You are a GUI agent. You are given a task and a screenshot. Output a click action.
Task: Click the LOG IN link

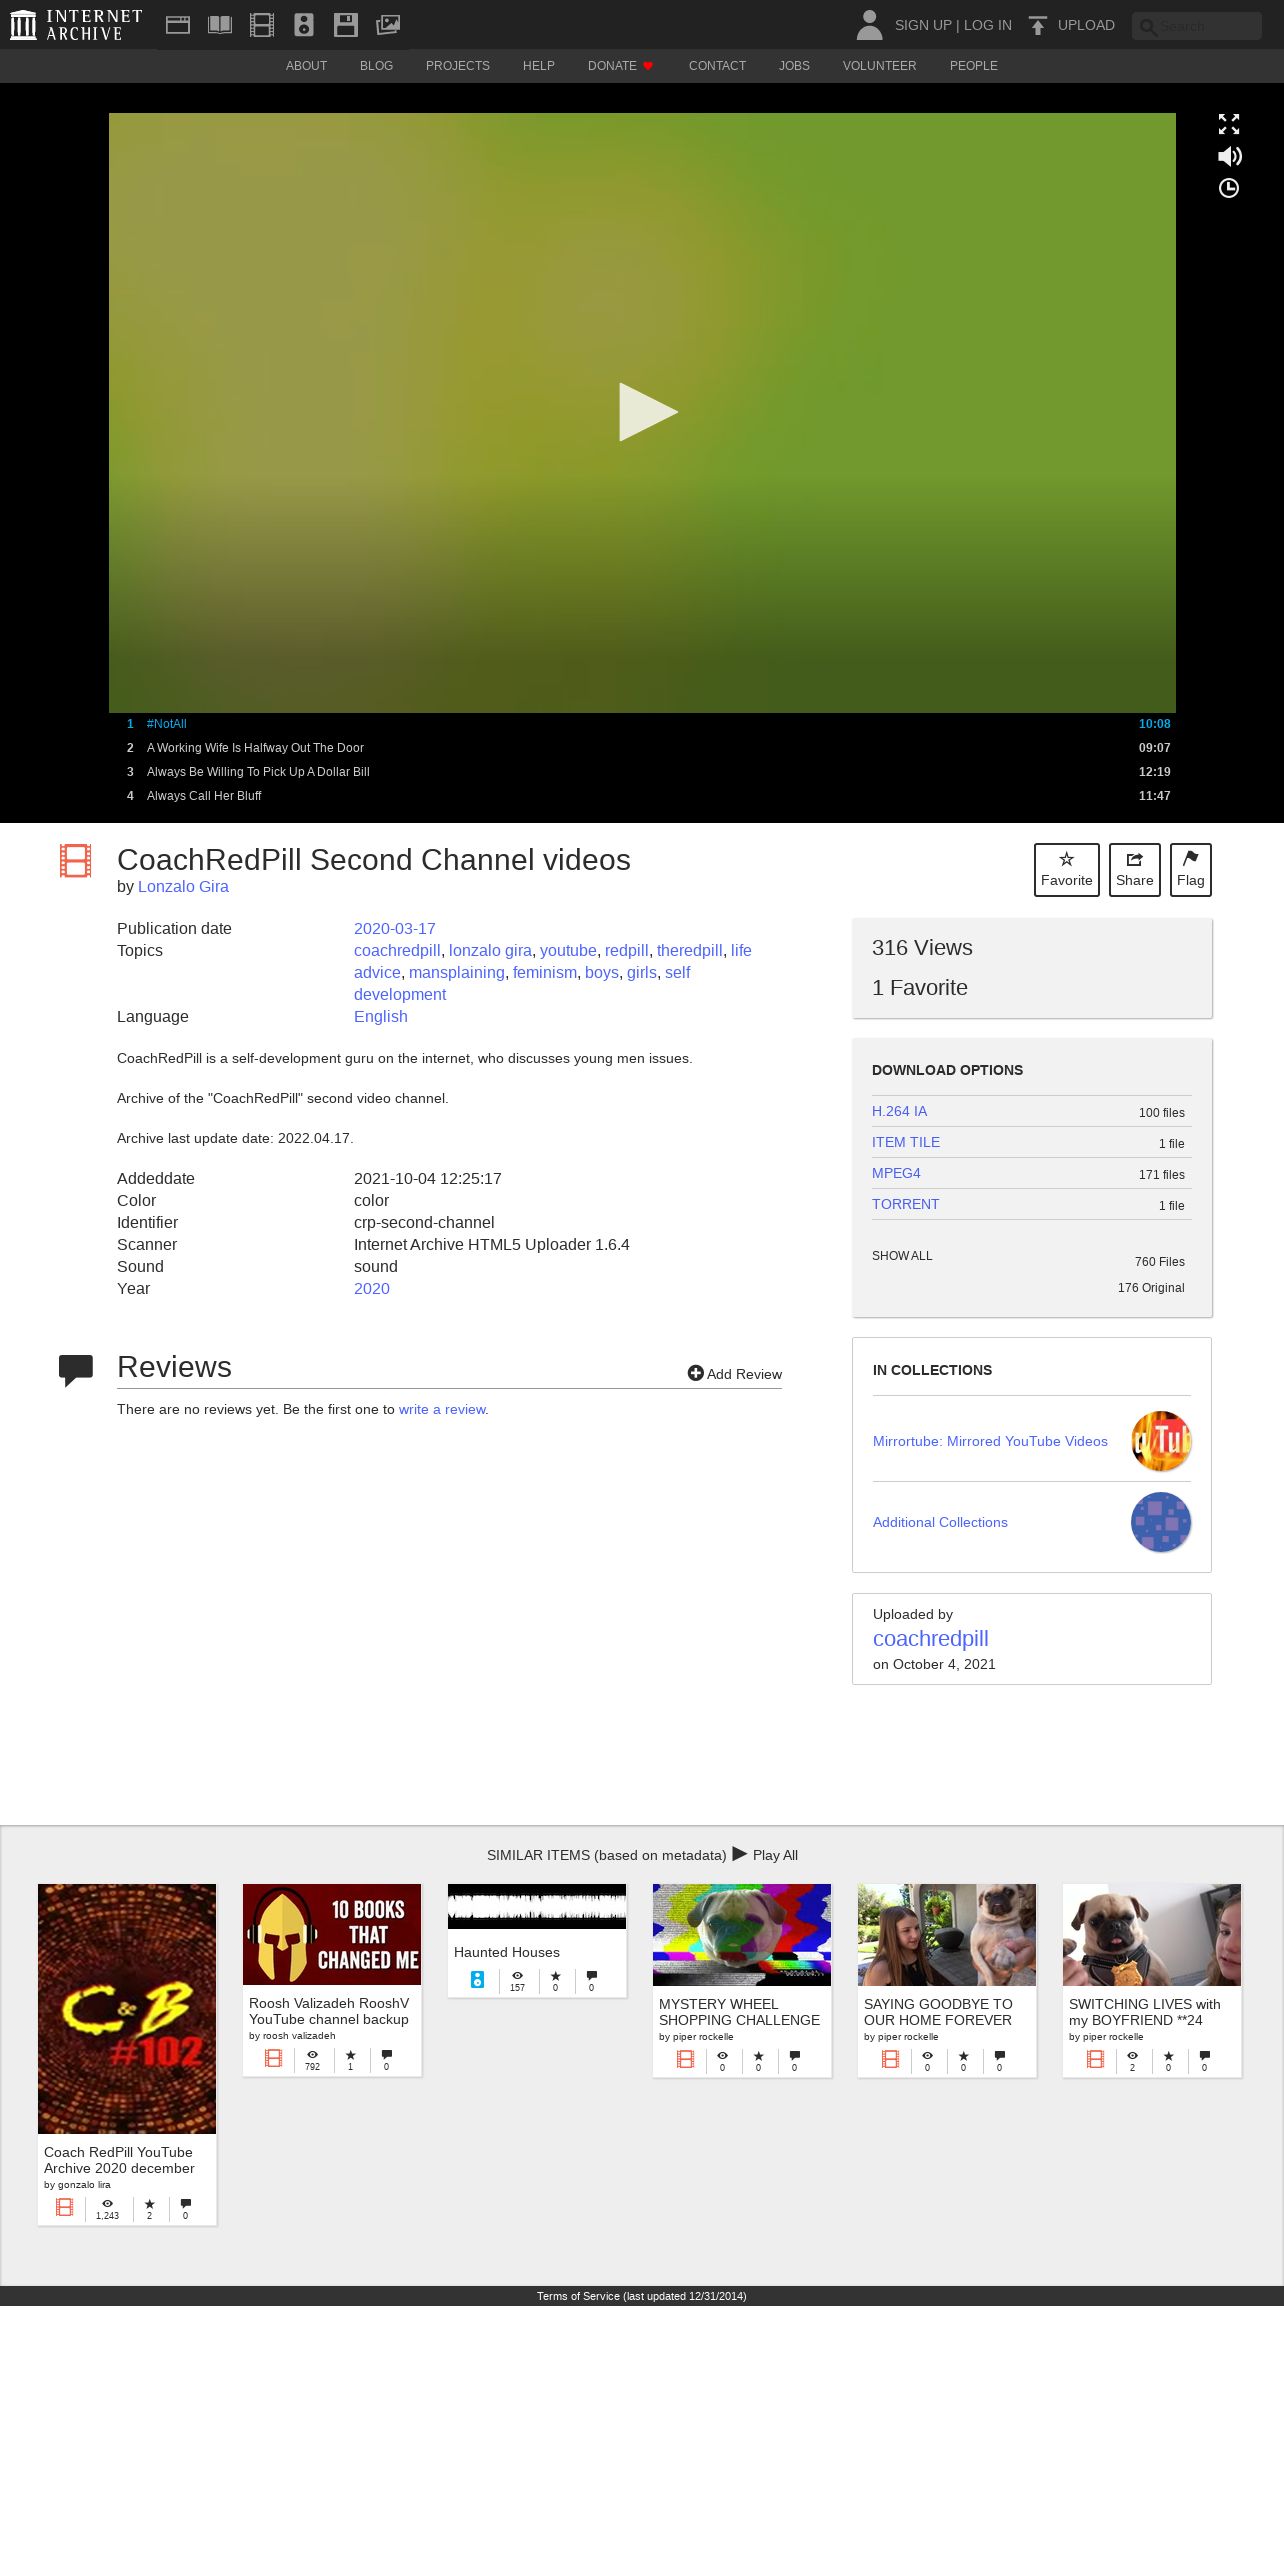coord(988,25)
